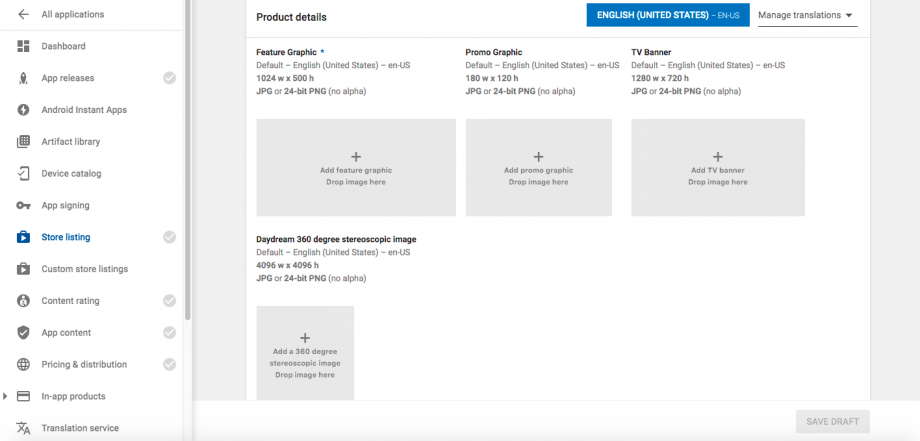This screenshot has width=920, height=441.
Task: Click the Save Draft button
Action: point(832,421)
